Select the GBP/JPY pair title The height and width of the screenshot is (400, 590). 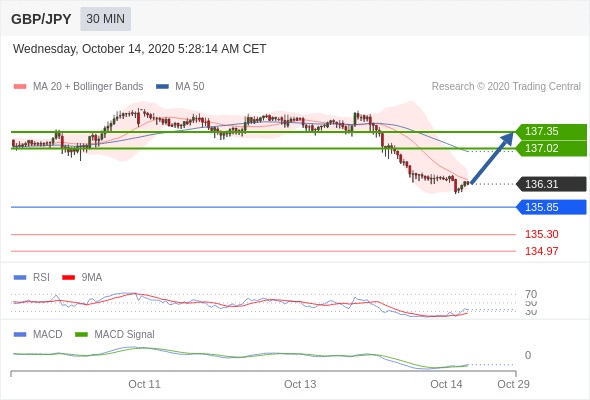tap(41, 19)
